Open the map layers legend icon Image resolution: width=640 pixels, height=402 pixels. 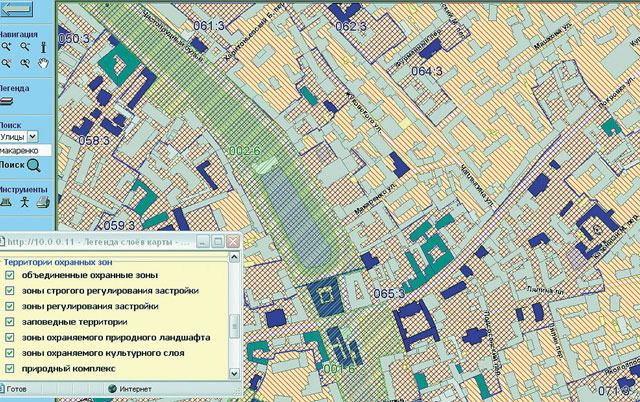6,101
